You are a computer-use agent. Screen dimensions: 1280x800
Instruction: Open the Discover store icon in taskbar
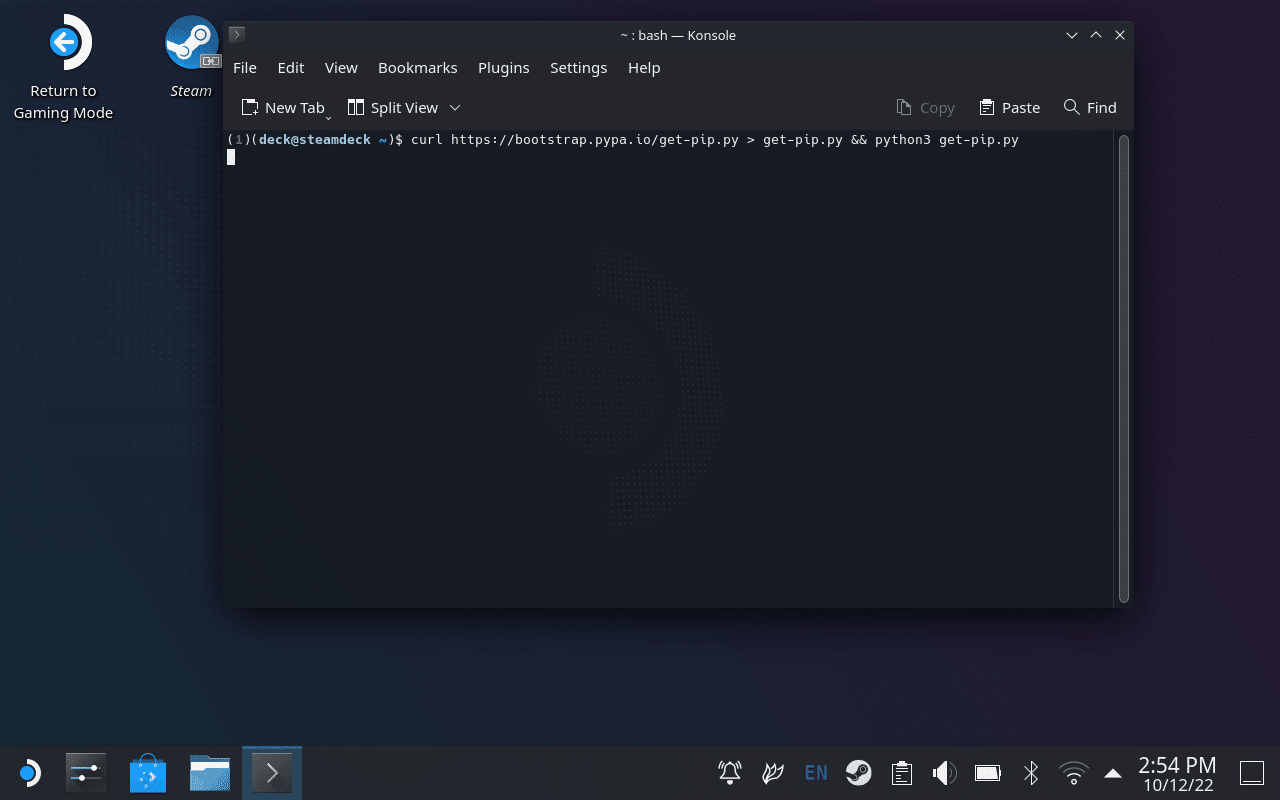[147, 773]
